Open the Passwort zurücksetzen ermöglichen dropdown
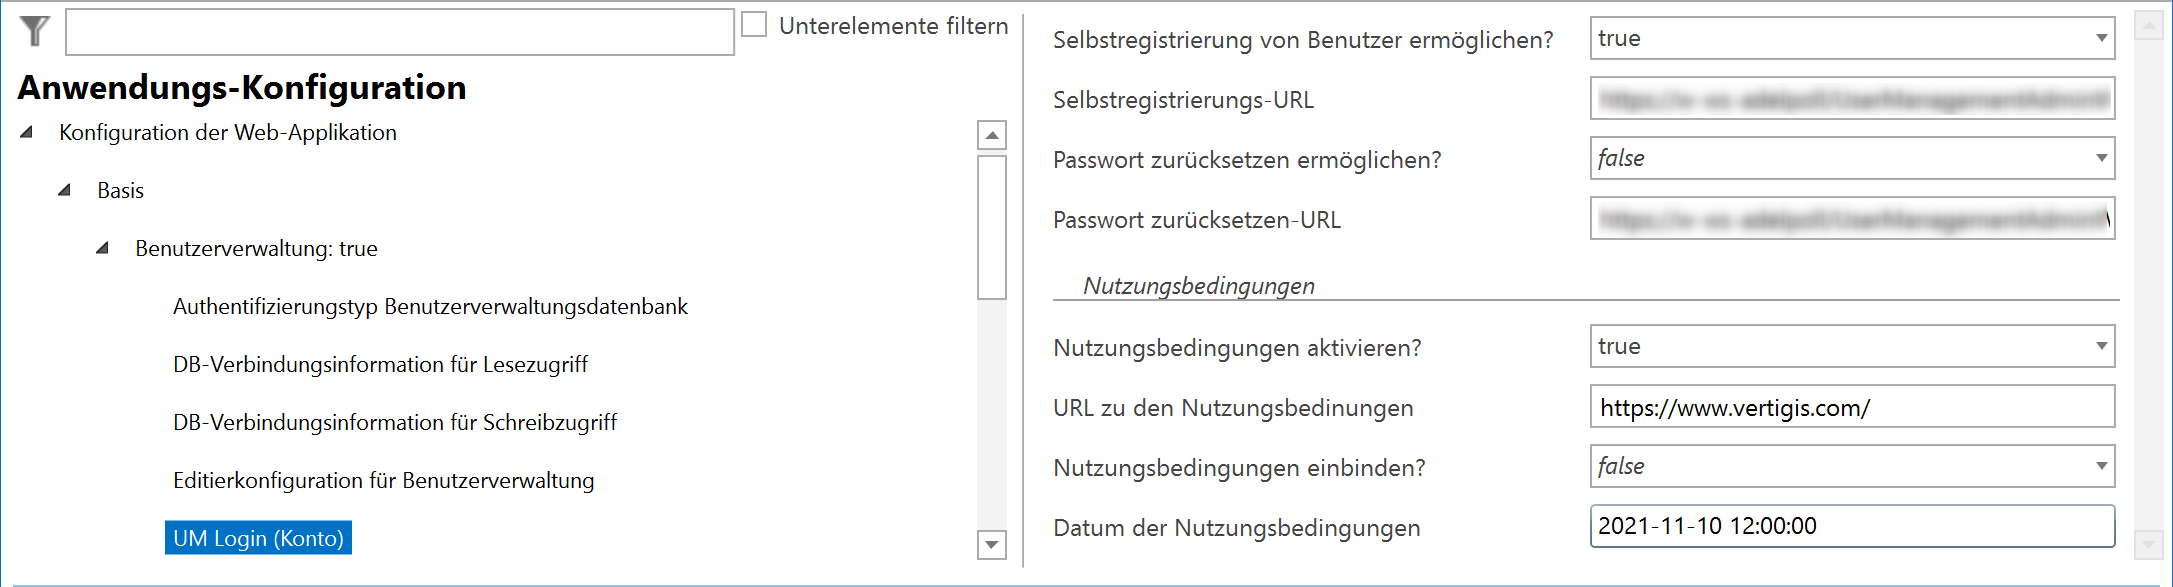Image resolution: width=2173 pixels, height=587 pixels. click(x=2100, y=158)
